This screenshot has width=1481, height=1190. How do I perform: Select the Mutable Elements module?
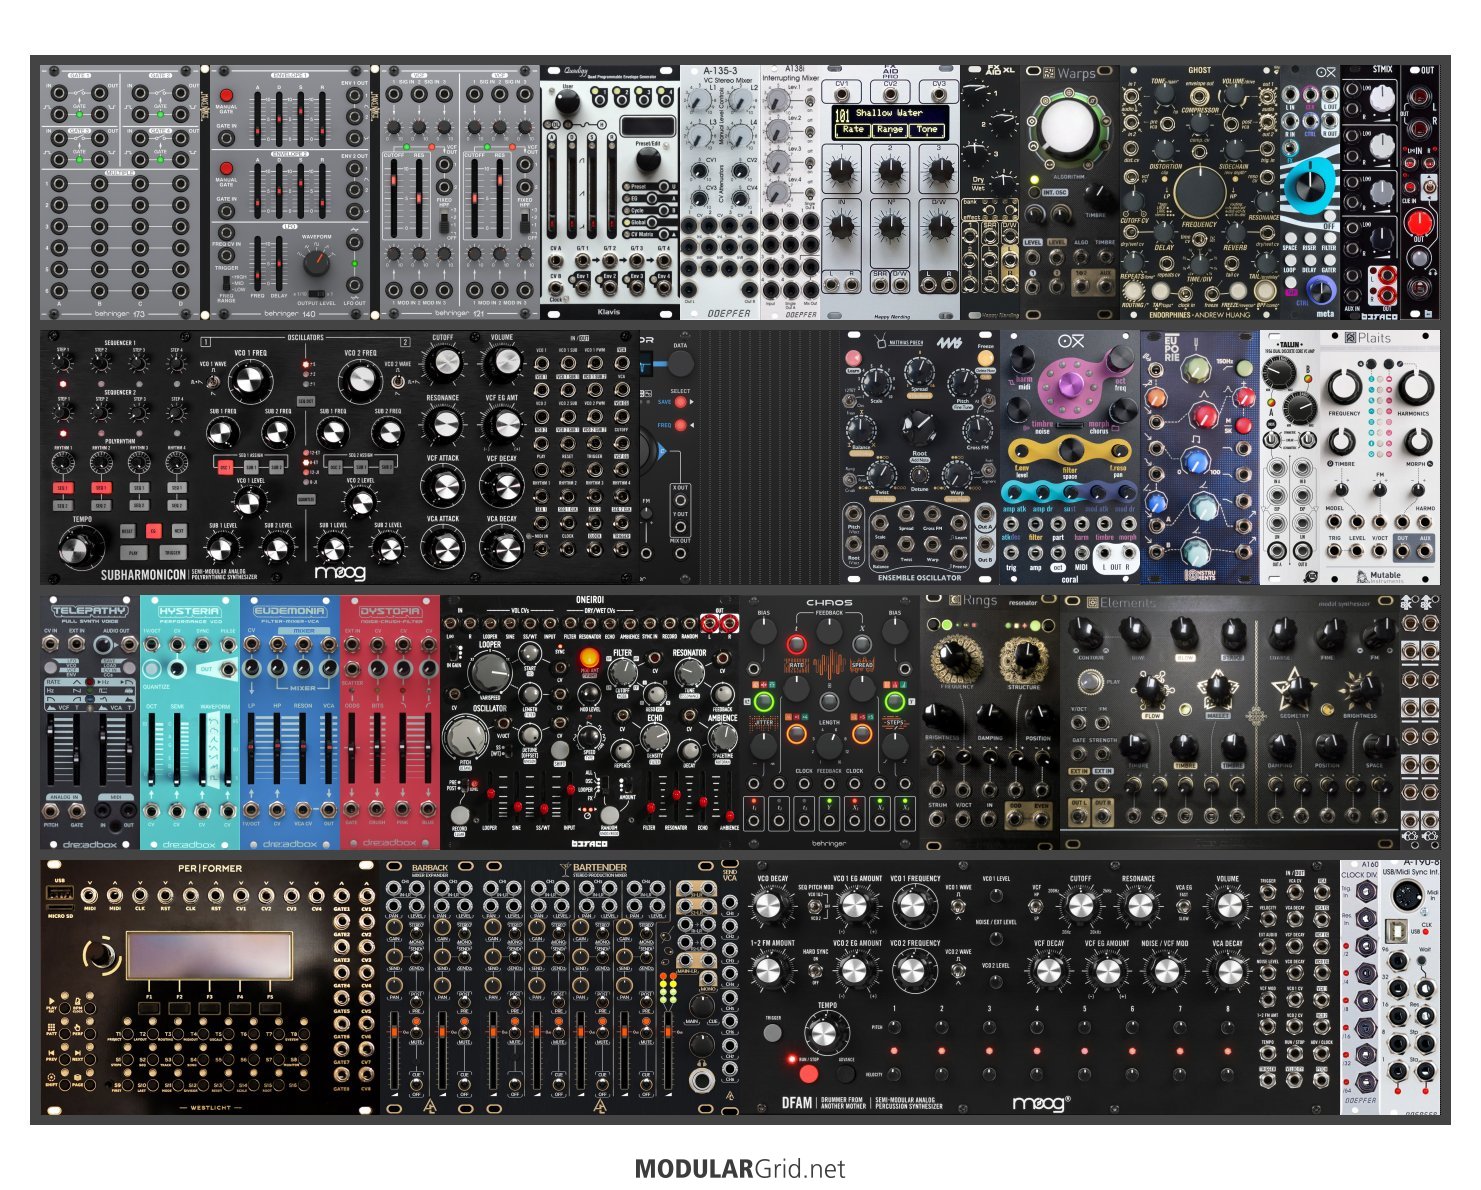click(x=1229, y=723)
